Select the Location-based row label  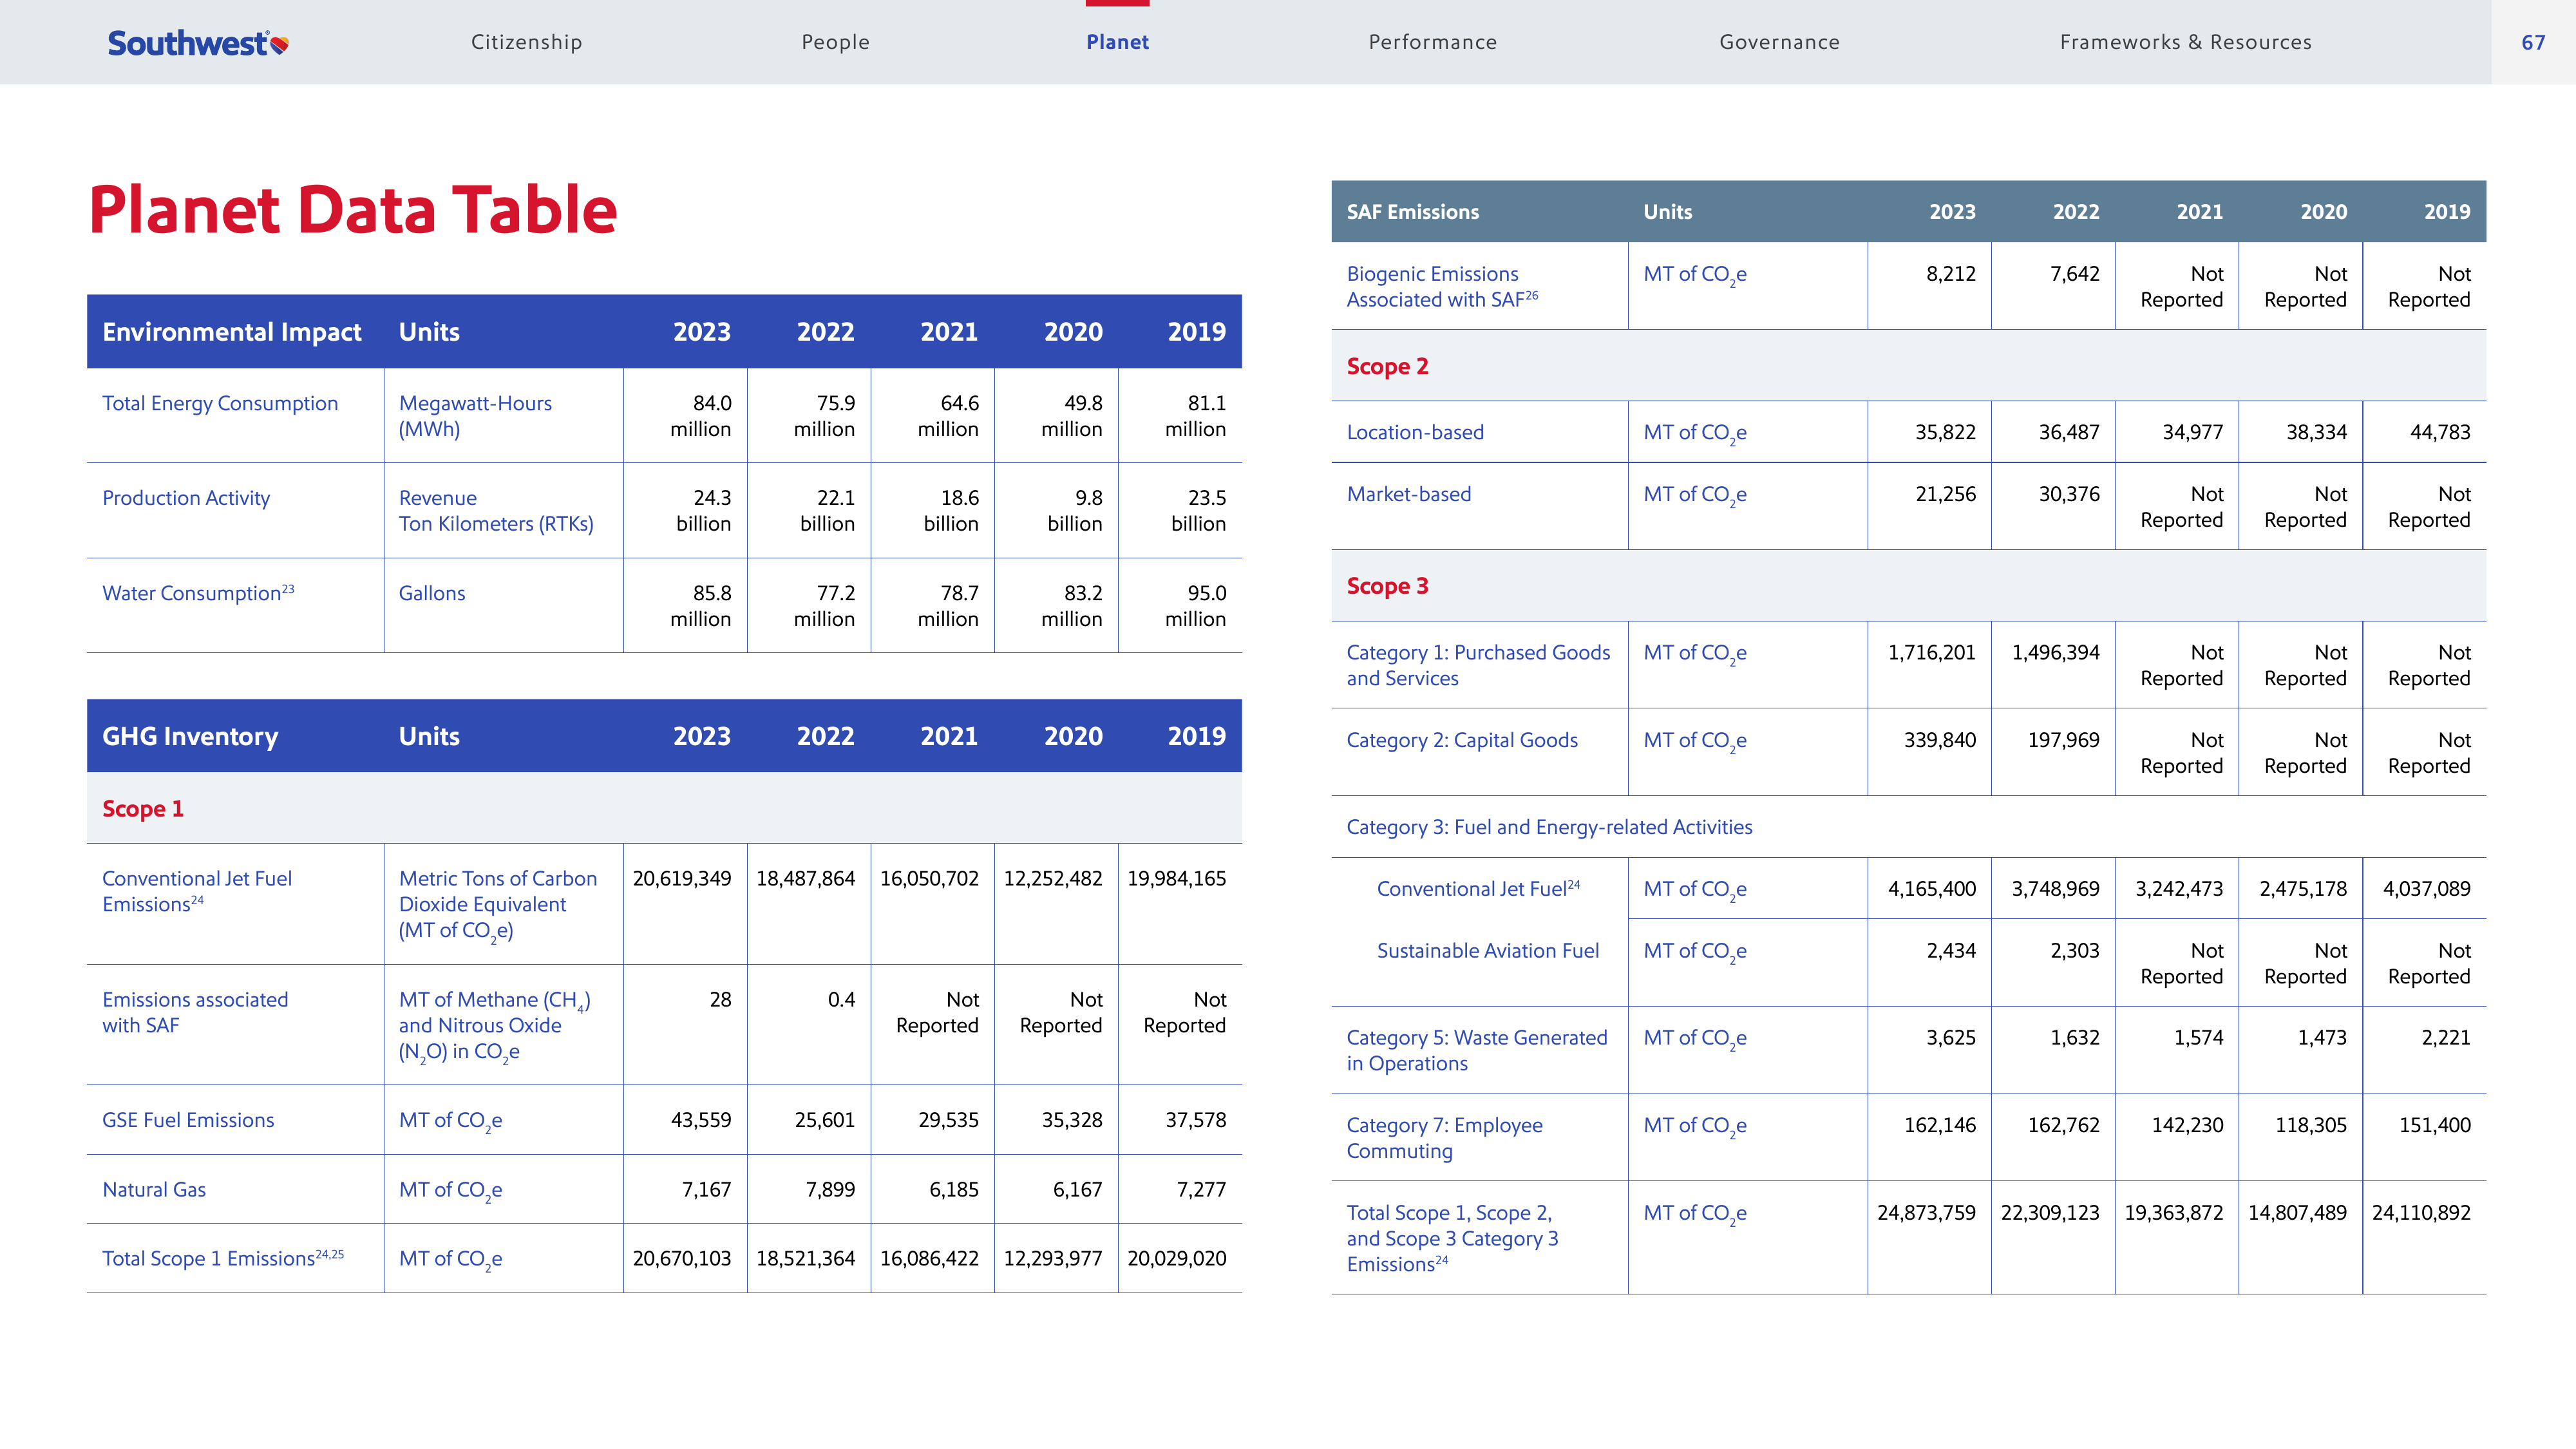[1415, 432]
